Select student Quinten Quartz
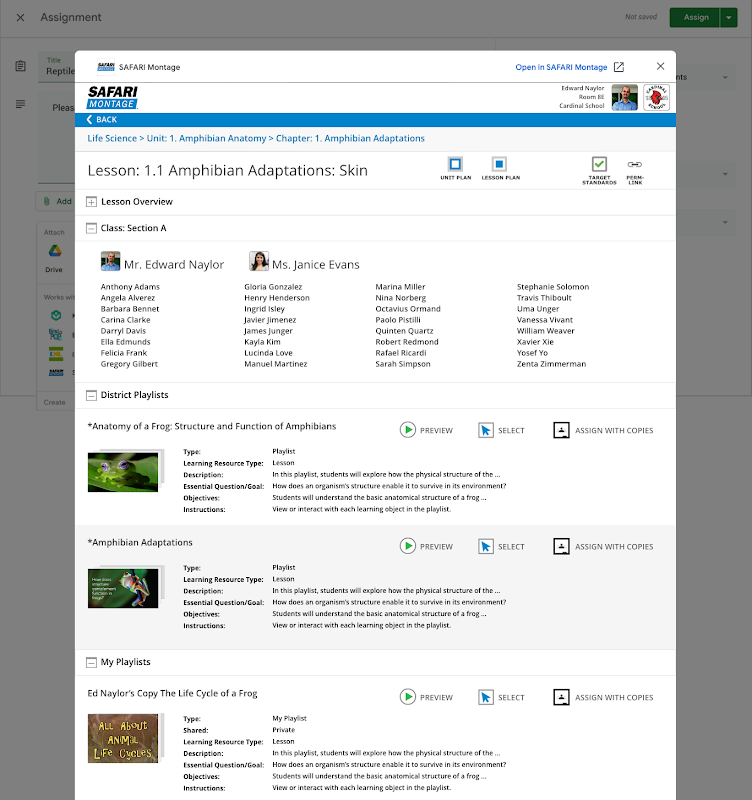 pos(404,331)
